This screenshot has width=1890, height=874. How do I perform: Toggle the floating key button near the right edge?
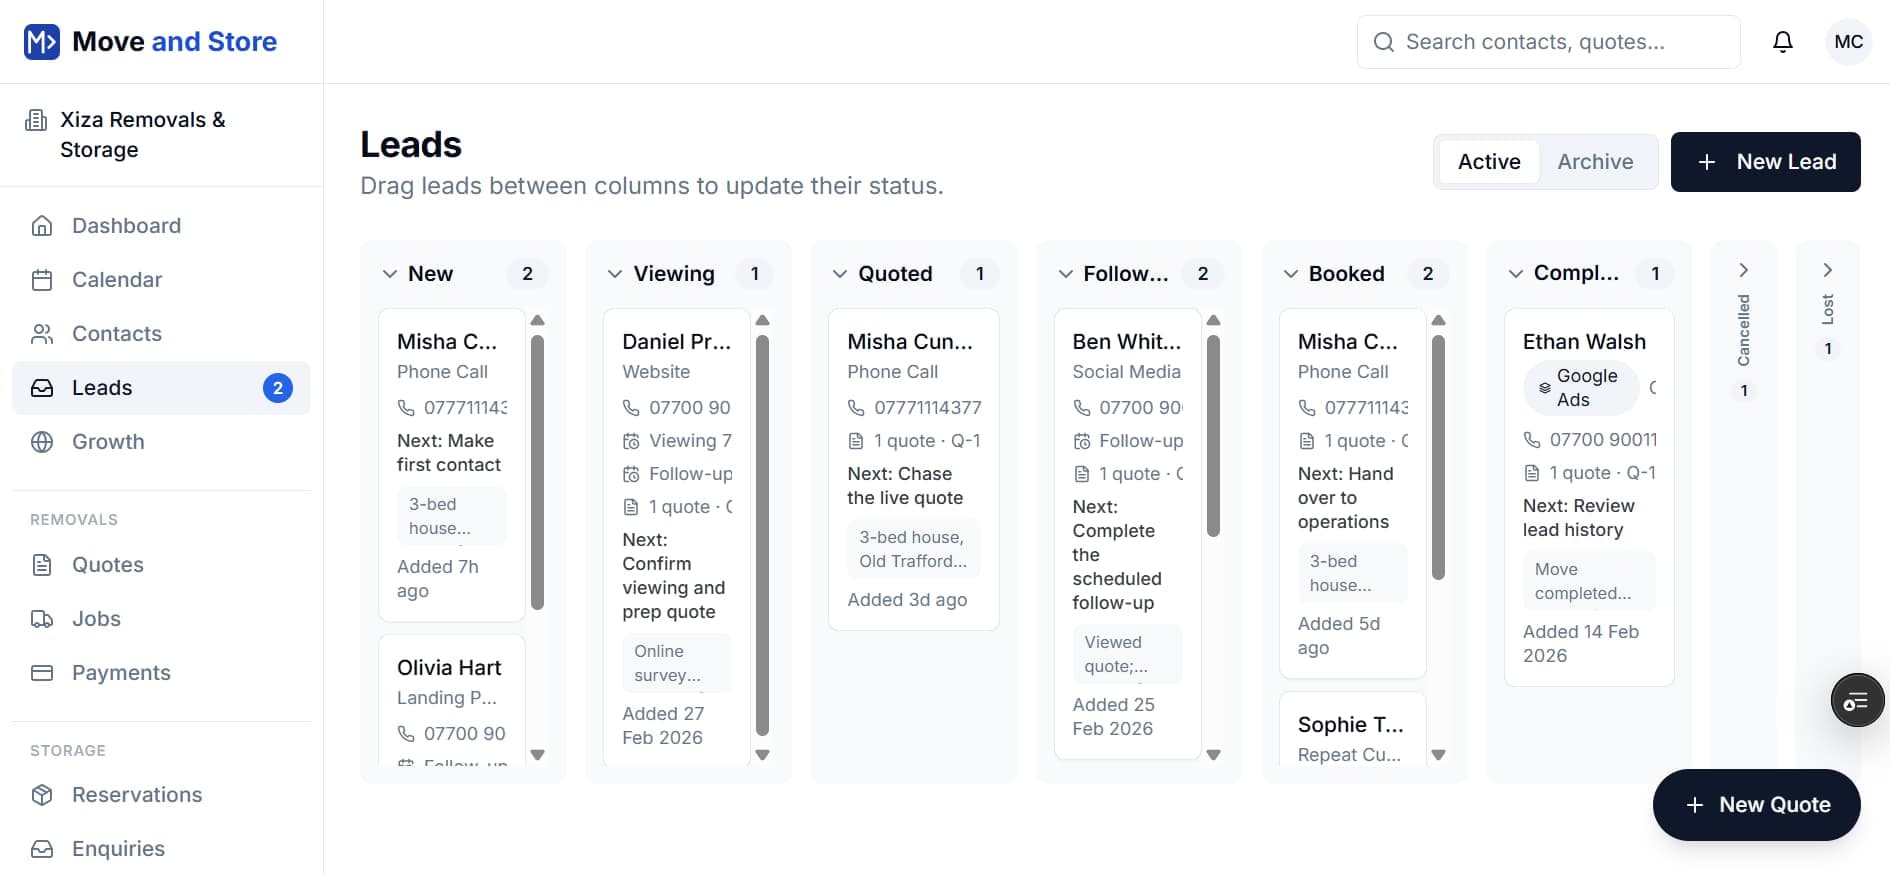click(x=1857, y=700)
